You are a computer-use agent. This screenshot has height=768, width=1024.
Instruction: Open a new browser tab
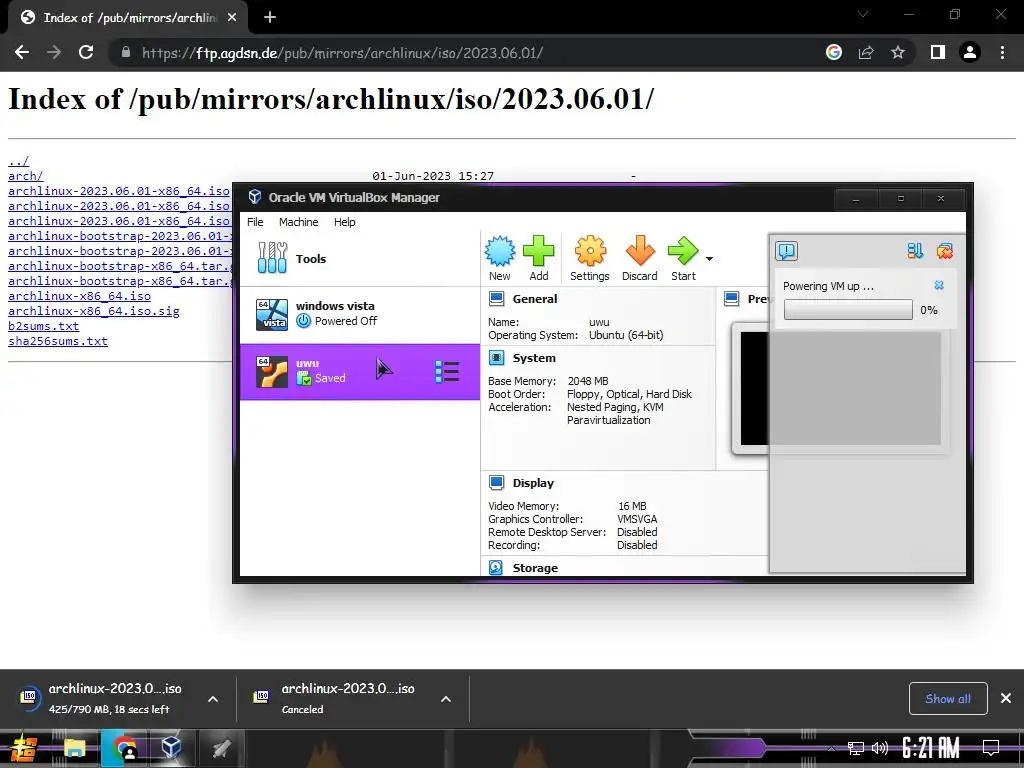[x=270, y=18]
